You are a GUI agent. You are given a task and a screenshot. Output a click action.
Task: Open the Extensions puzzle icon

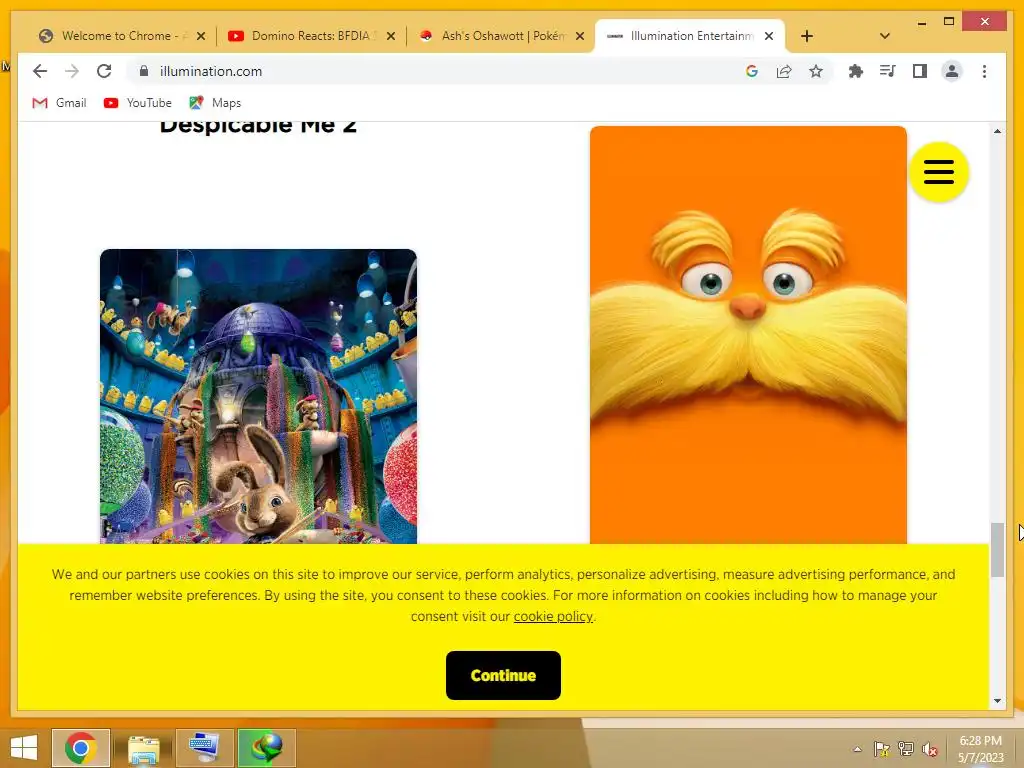[856, 71]
